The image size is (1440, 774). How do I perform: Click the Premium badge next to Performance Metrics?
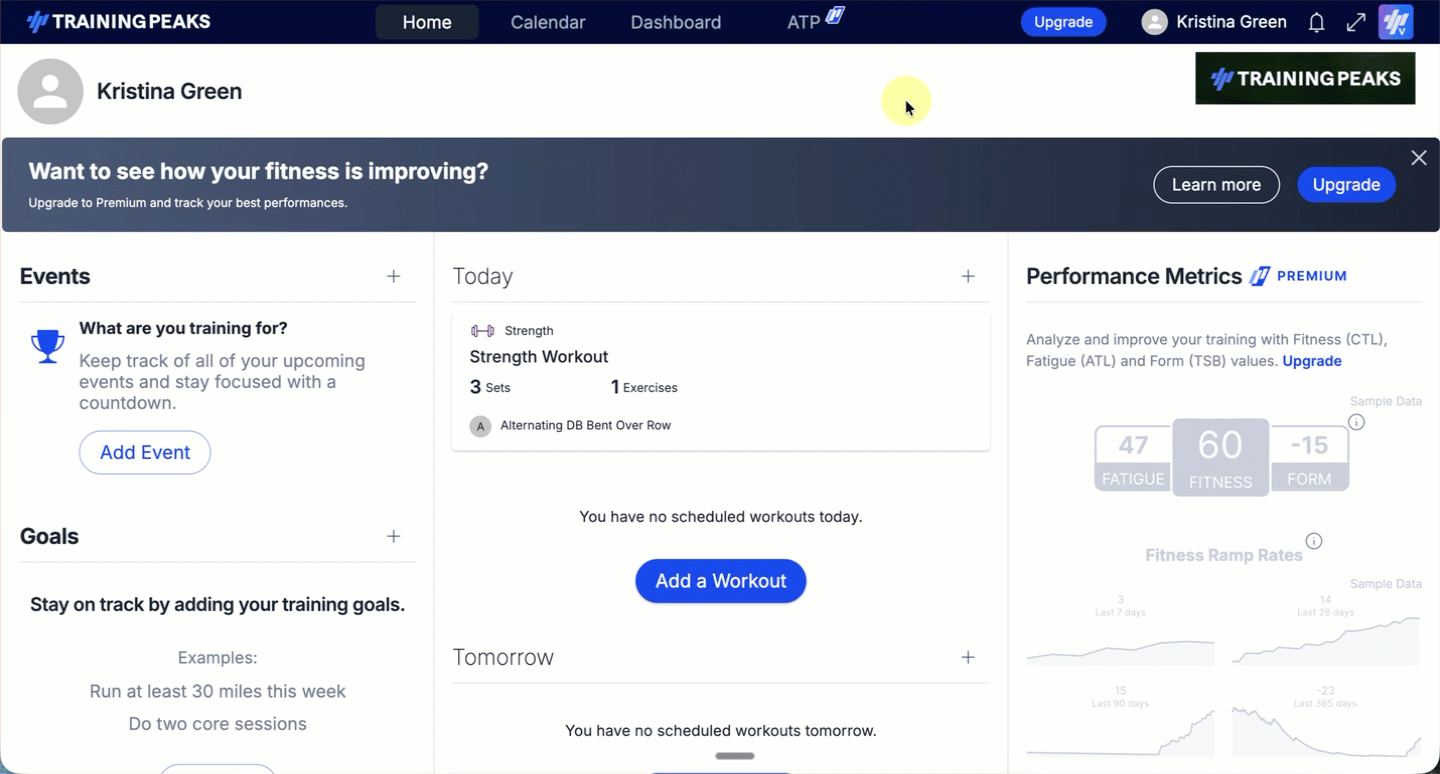pos(1299,276)
